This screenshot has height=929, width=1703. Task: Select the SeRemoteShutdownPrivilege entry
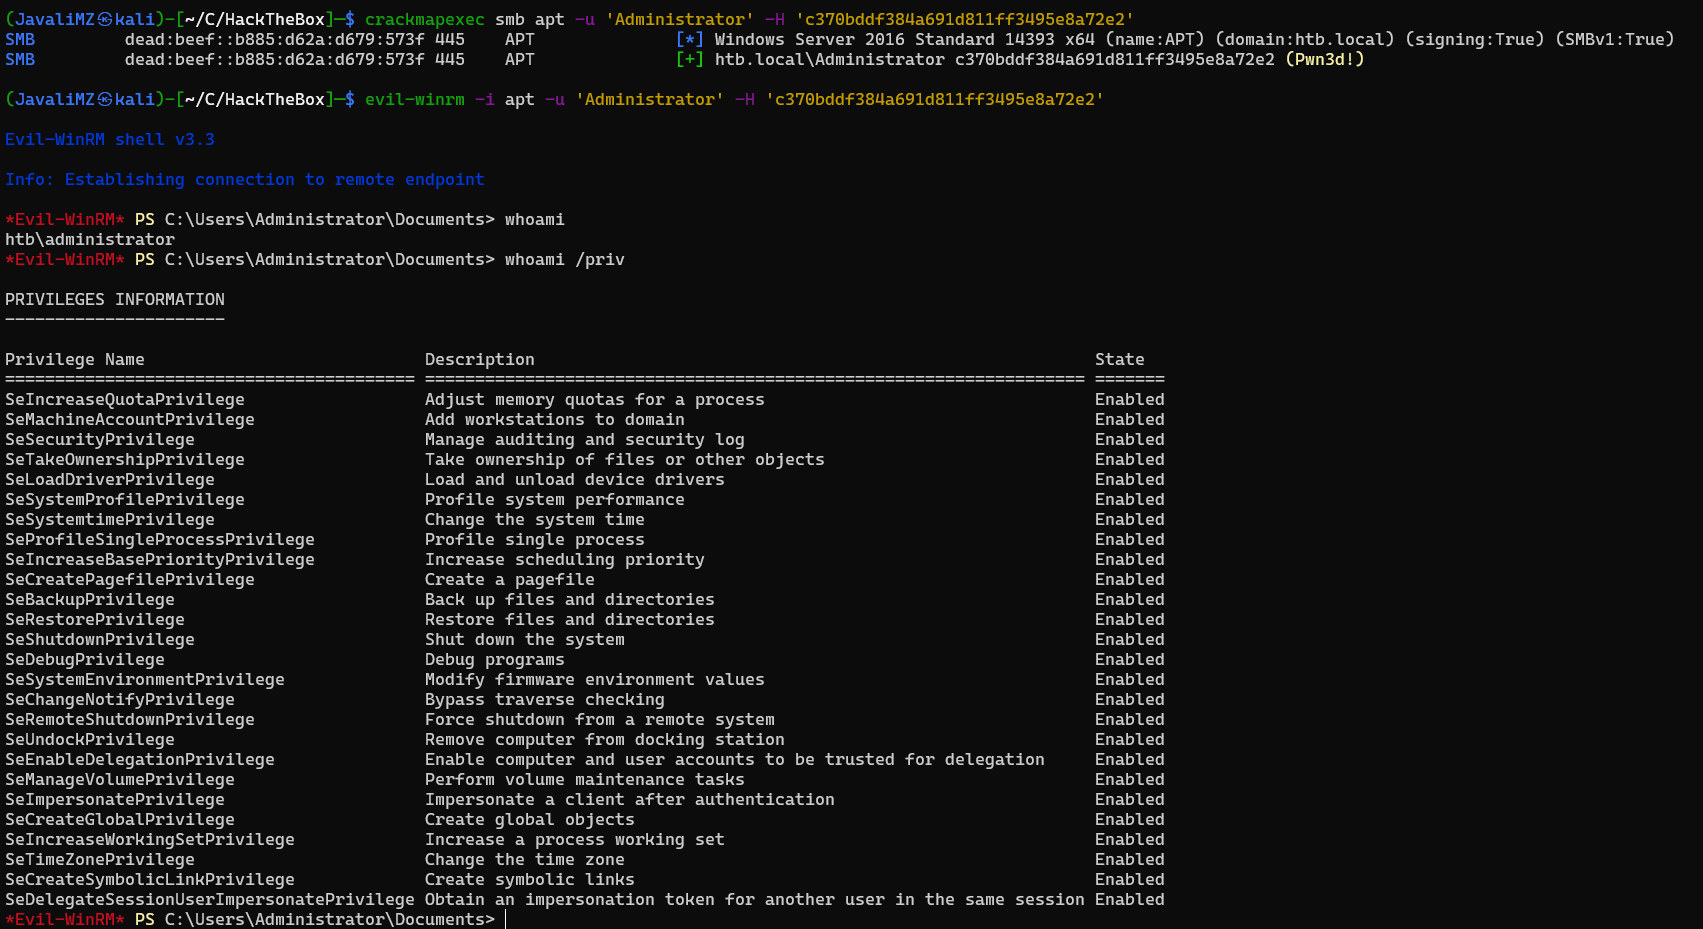[x=130, y=719]
